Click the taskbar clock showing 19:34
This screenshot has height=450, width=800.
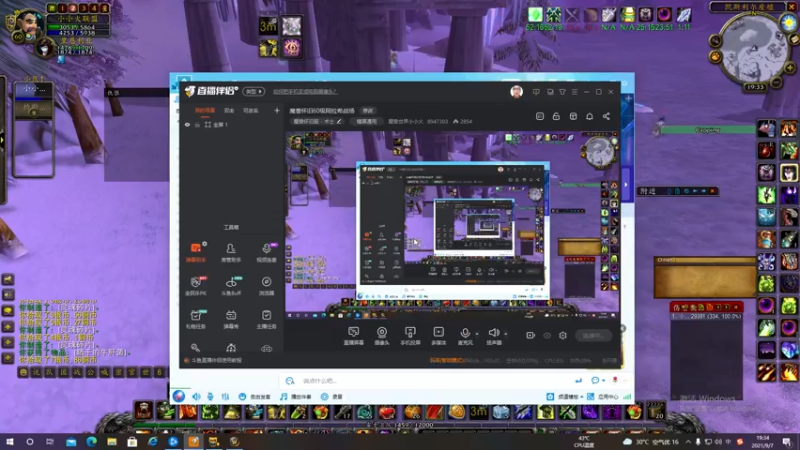(x=763, y=441)
